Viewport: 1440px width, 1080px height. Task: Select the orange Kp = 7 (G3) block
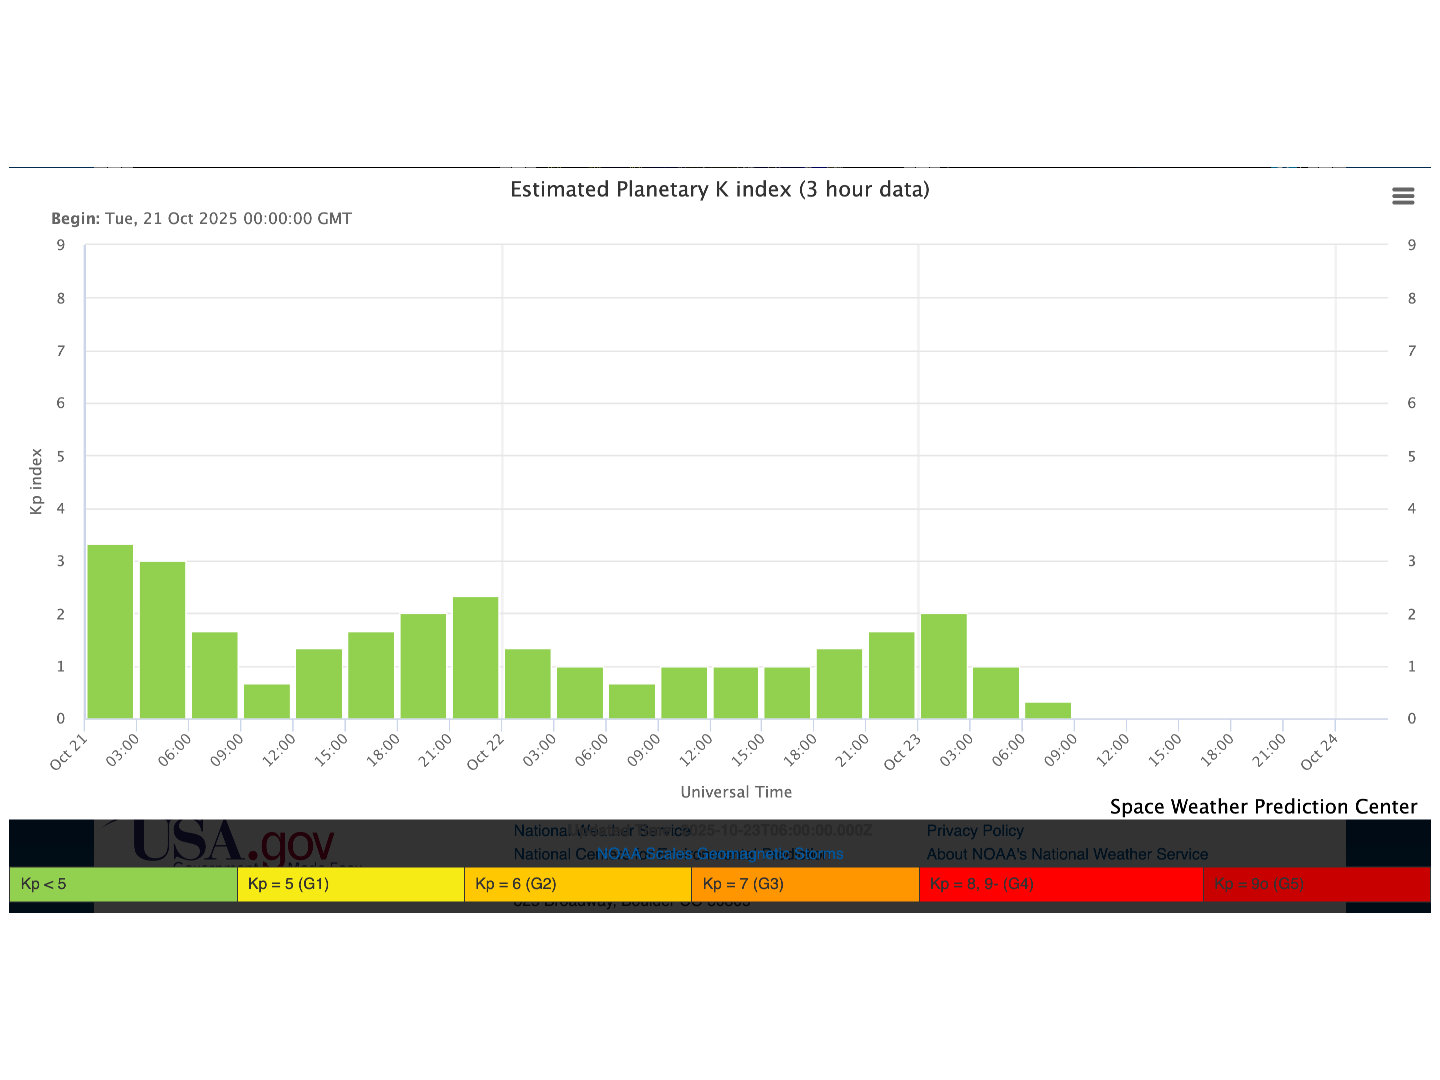click(804, 884)
